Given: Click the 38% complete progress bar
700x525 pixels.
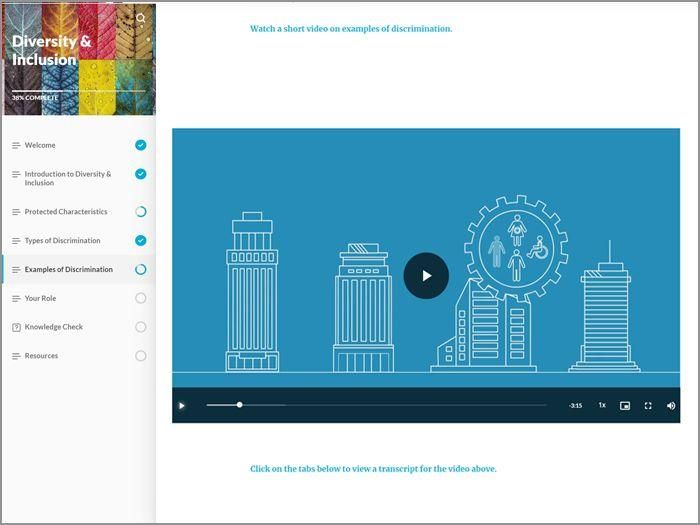Looking at the screenshot, I should (x=79, y=91).
